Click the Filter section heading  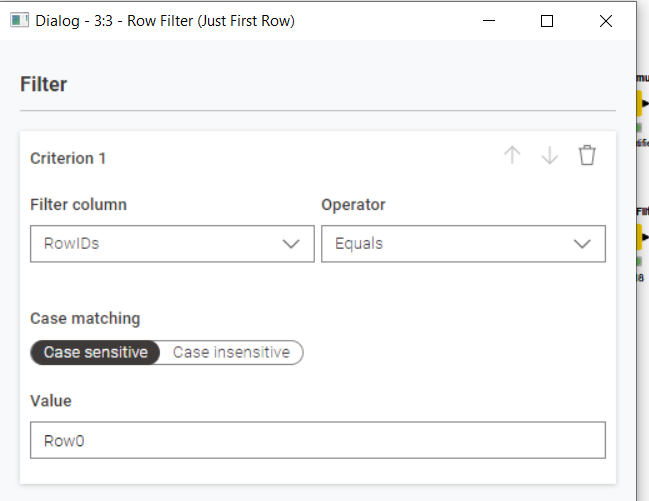coord(43,84)
